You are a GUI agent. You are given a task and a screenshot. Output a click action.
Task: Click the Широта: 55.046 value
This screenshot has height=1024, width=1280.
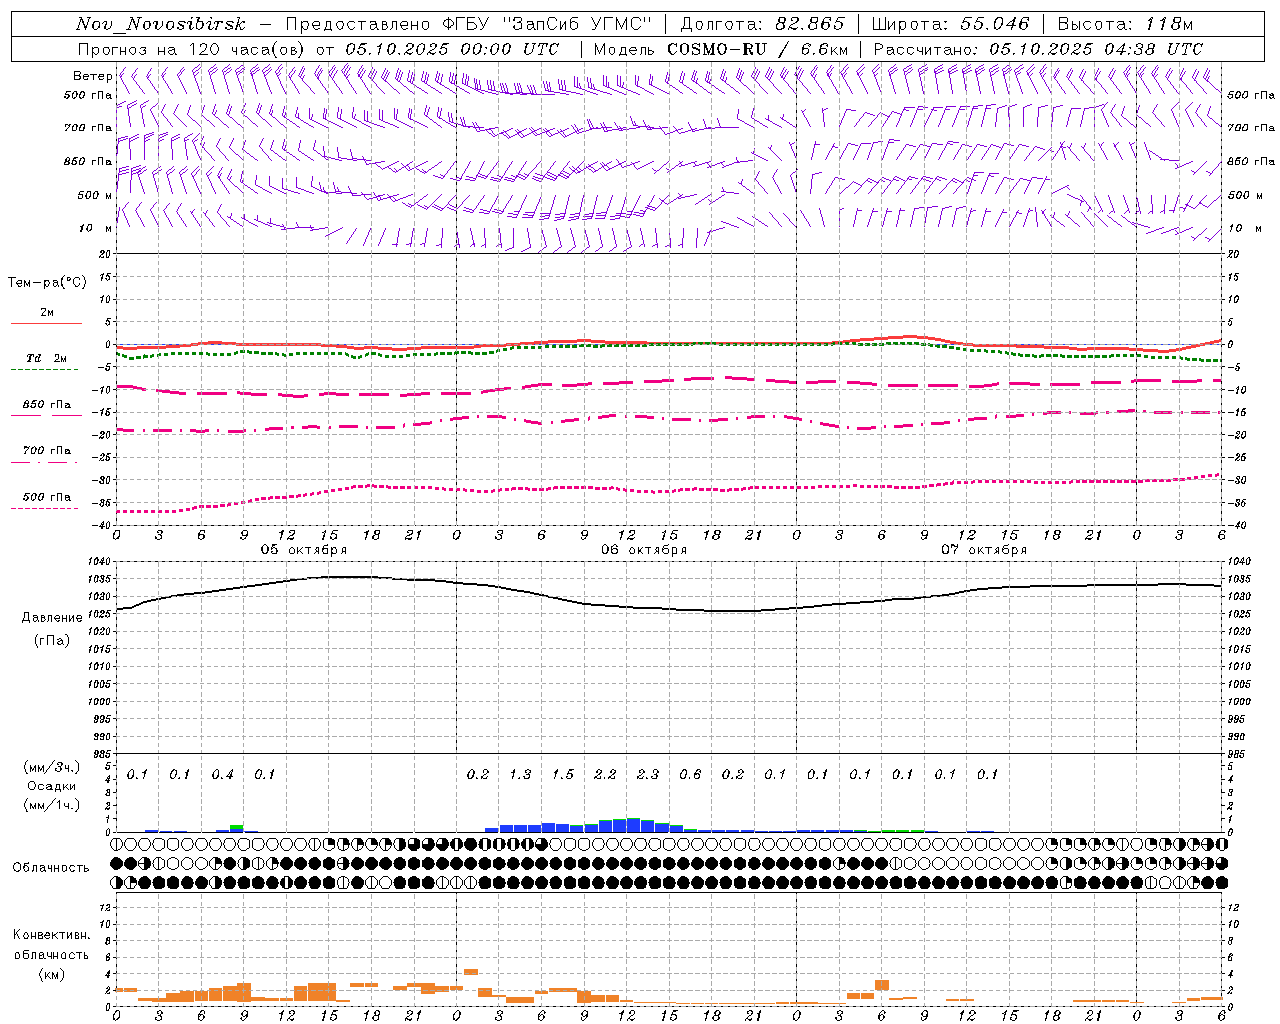(x=950, y=24)
